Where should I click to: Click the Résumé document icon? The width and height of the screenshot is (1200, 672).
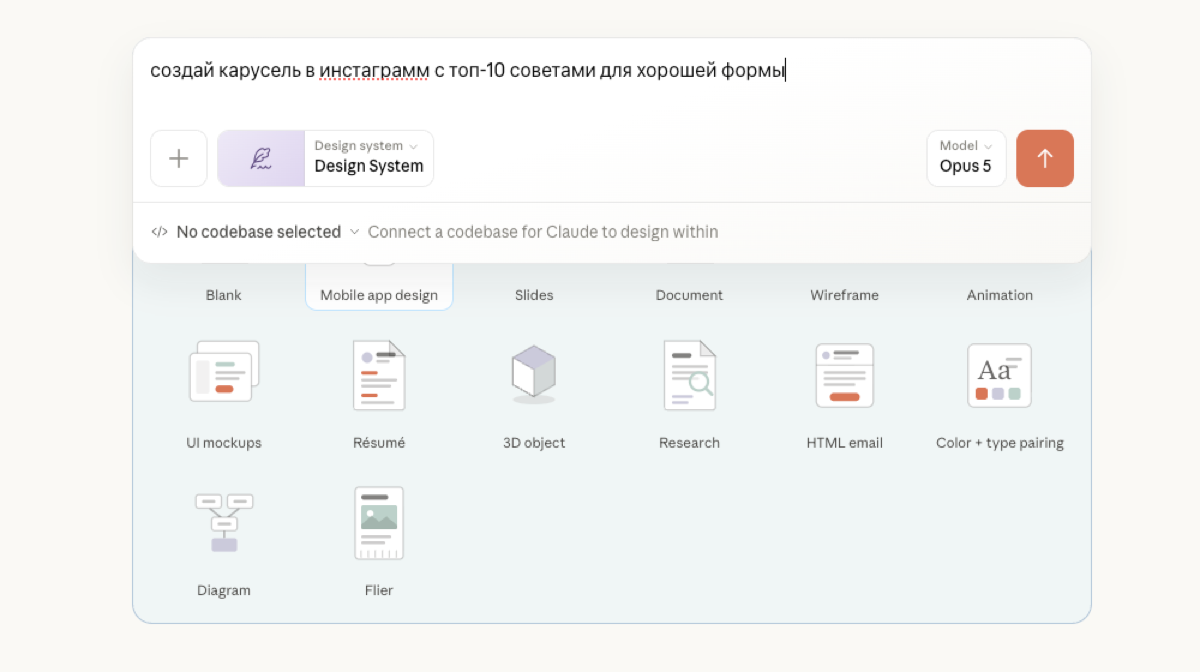tap(379, 375)
